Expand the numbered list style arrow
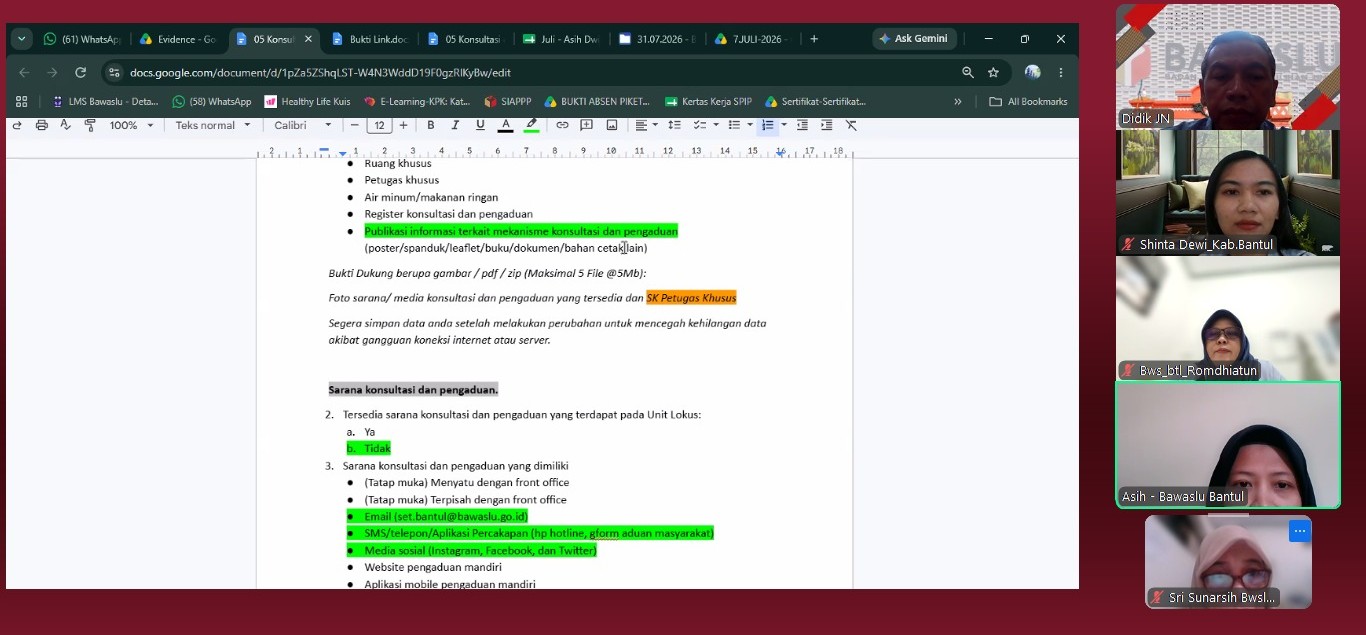The image size is (1366, 635). (x=784, y=125)
